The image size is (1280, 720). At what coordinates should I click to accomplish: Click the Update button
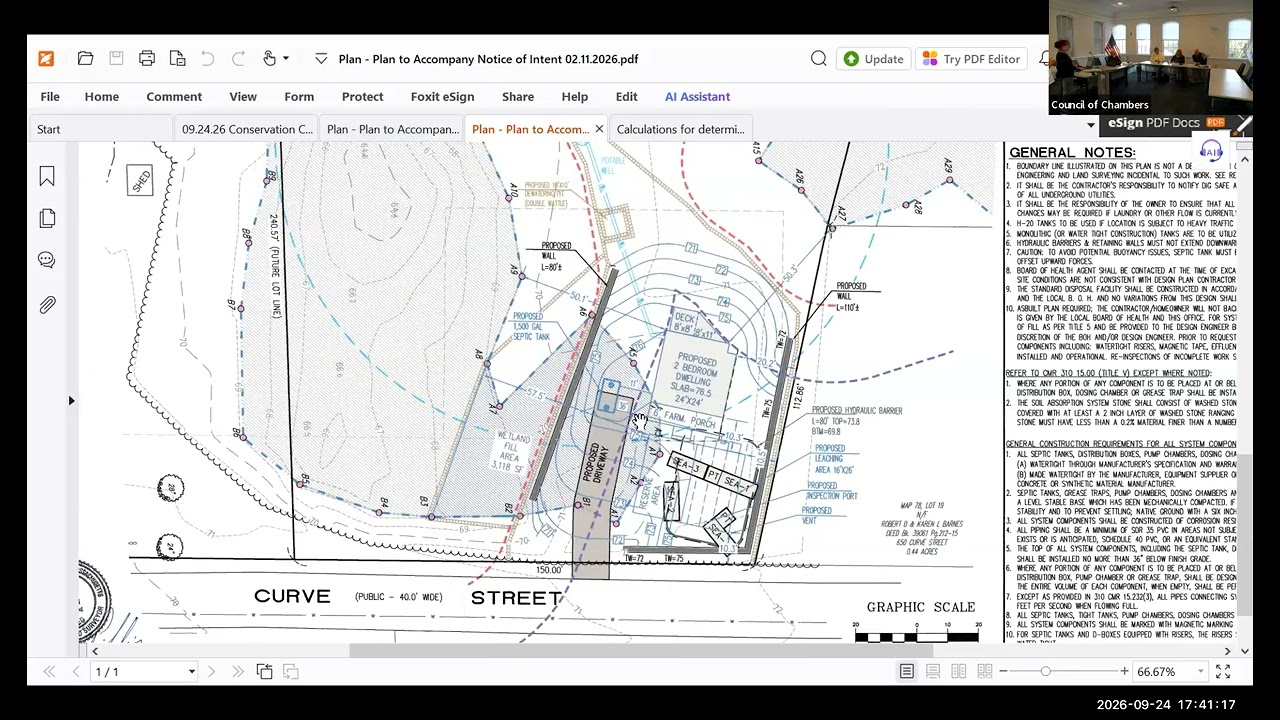click(x=873, y=59)
